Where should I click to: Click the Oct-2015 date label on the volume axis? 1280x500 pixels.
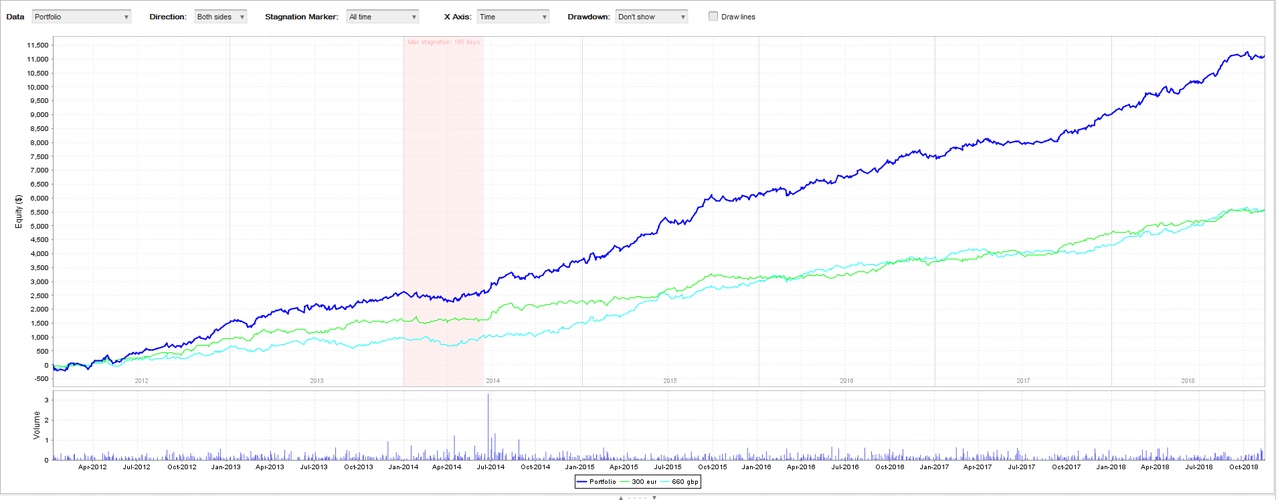[x=711, y=466]
